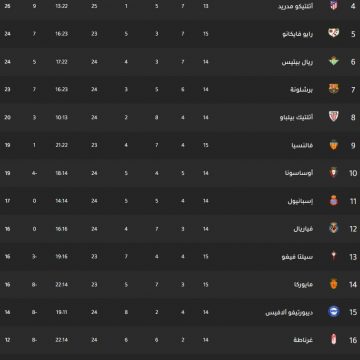Open the yellow Villarreal crest
360x360 pixels.
coord(334,228)
